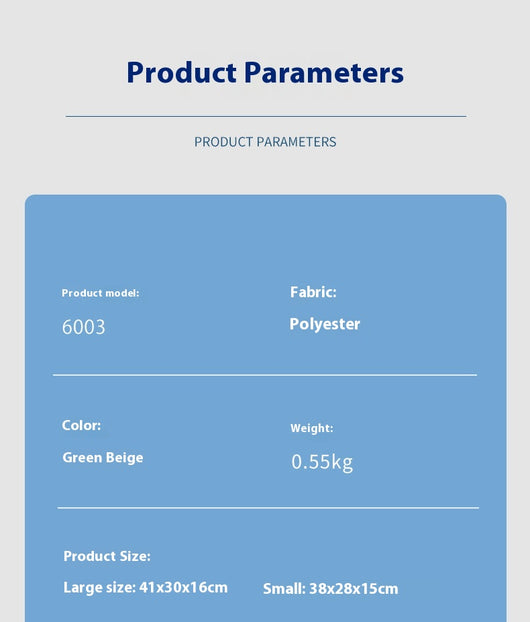The height and width of the screenshot is (622, 530).
Task: Select the Product model label
Action: coord(100,293)
